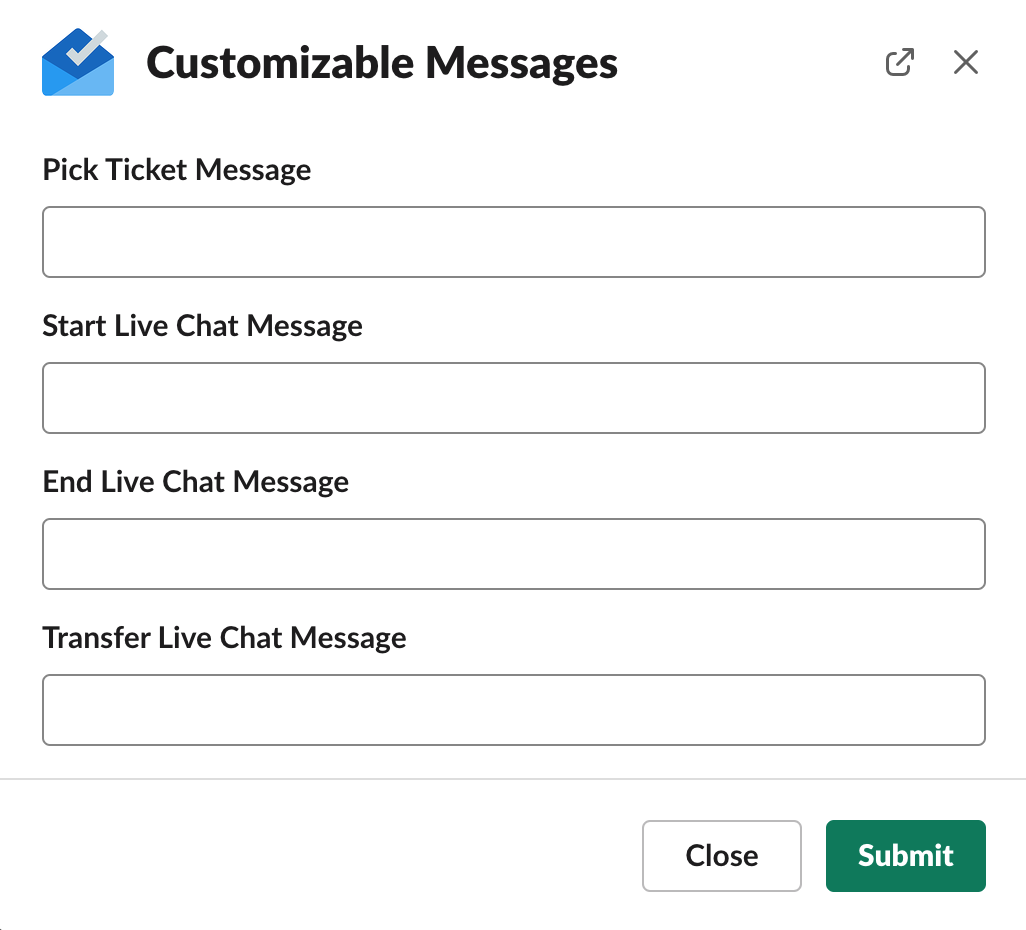This screenshot has height=930, width=1026.
Task: Select the topmost input box in the form
Action: (514, 242)
